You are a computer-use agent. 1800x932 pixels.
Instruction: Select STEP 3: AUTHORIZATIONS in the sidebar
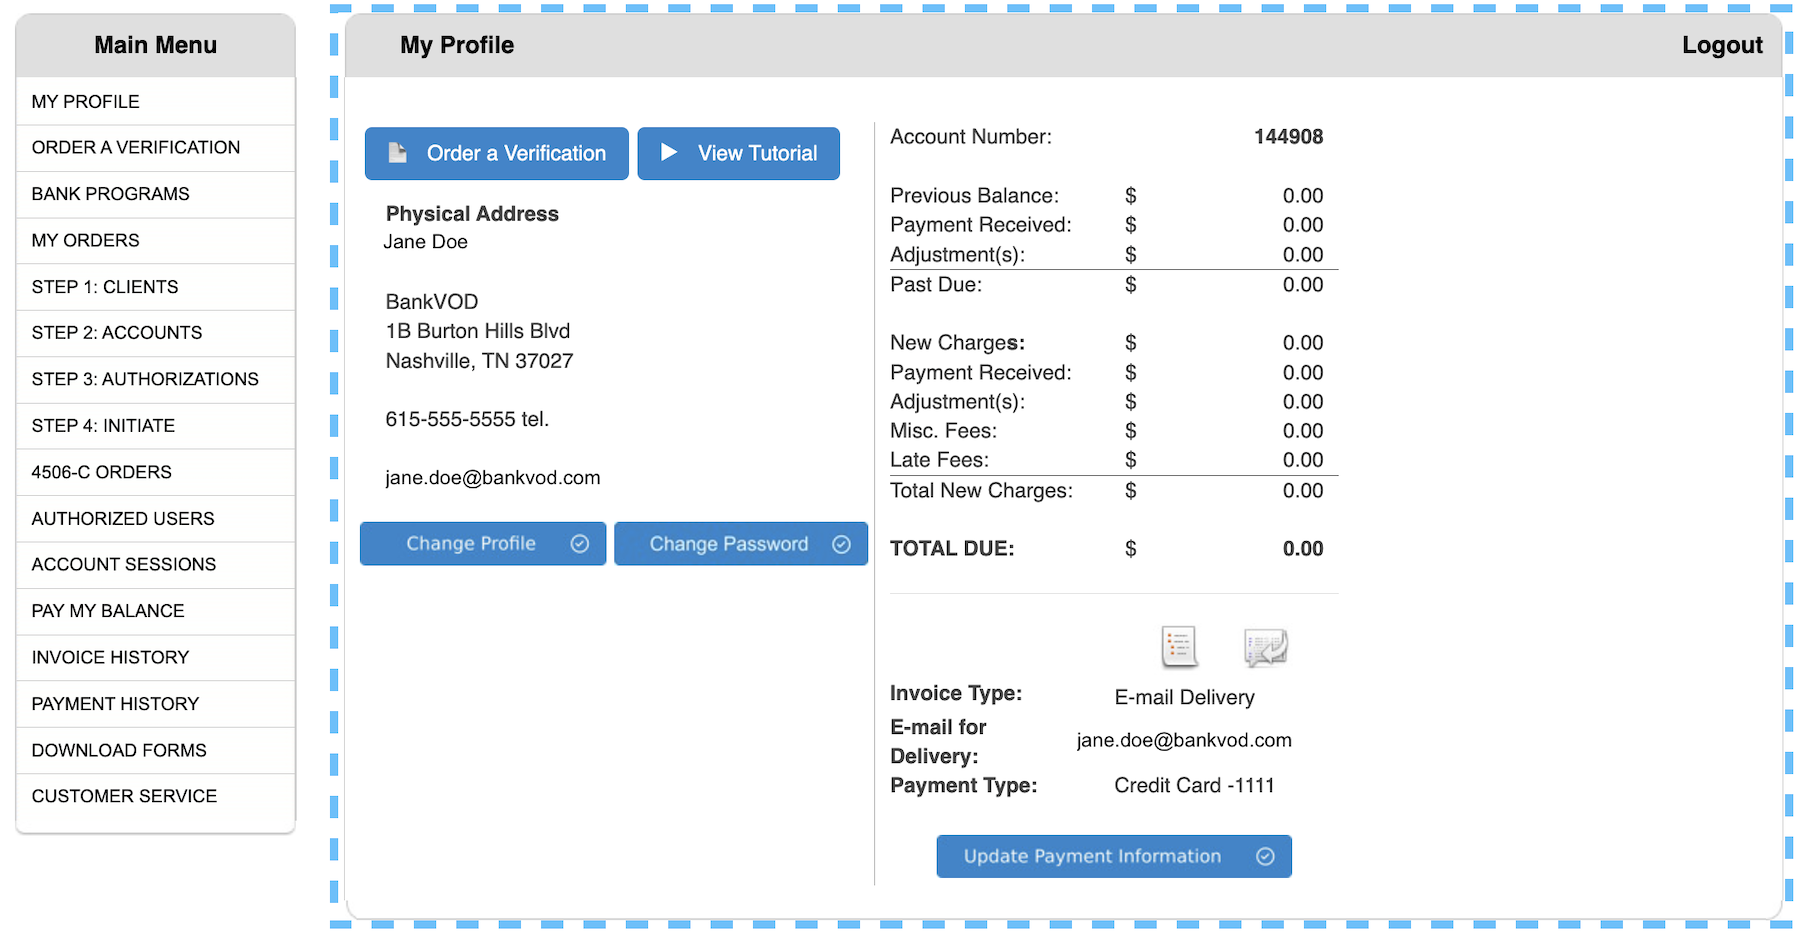pos(145,379)
